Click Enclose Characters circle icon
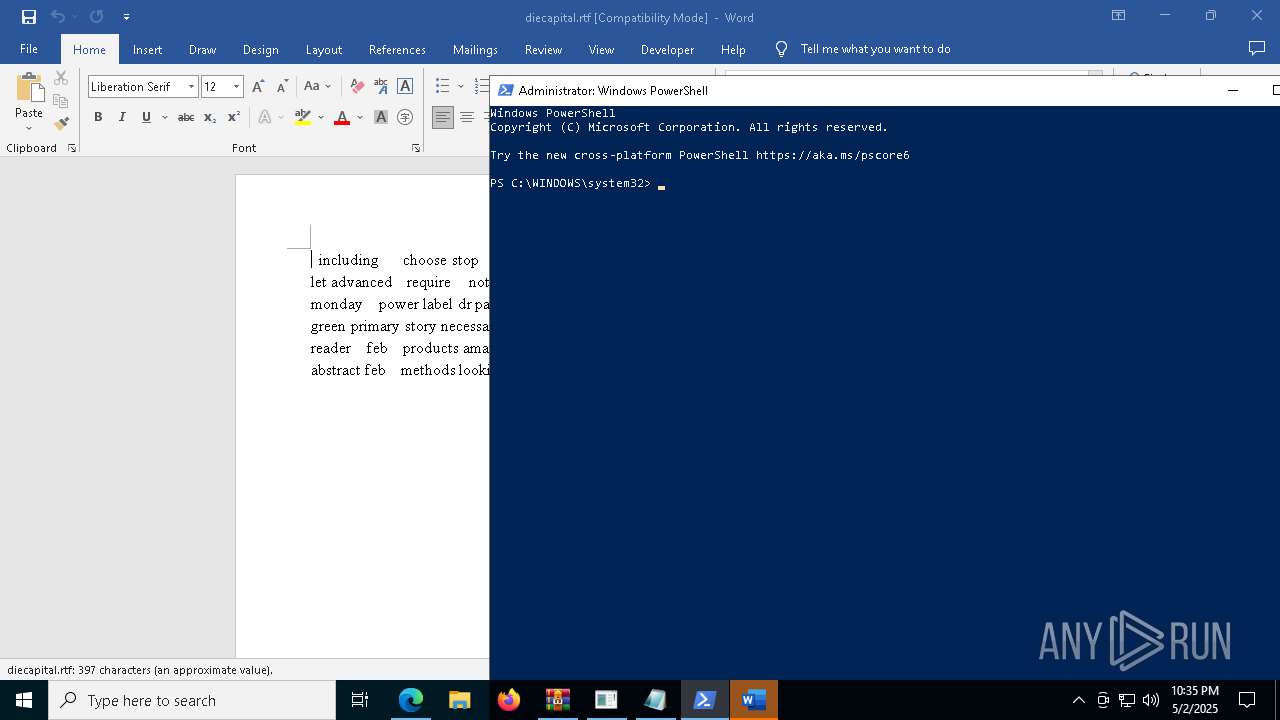The width and height of the screenshot is (1280, 720). coord(405,117)
